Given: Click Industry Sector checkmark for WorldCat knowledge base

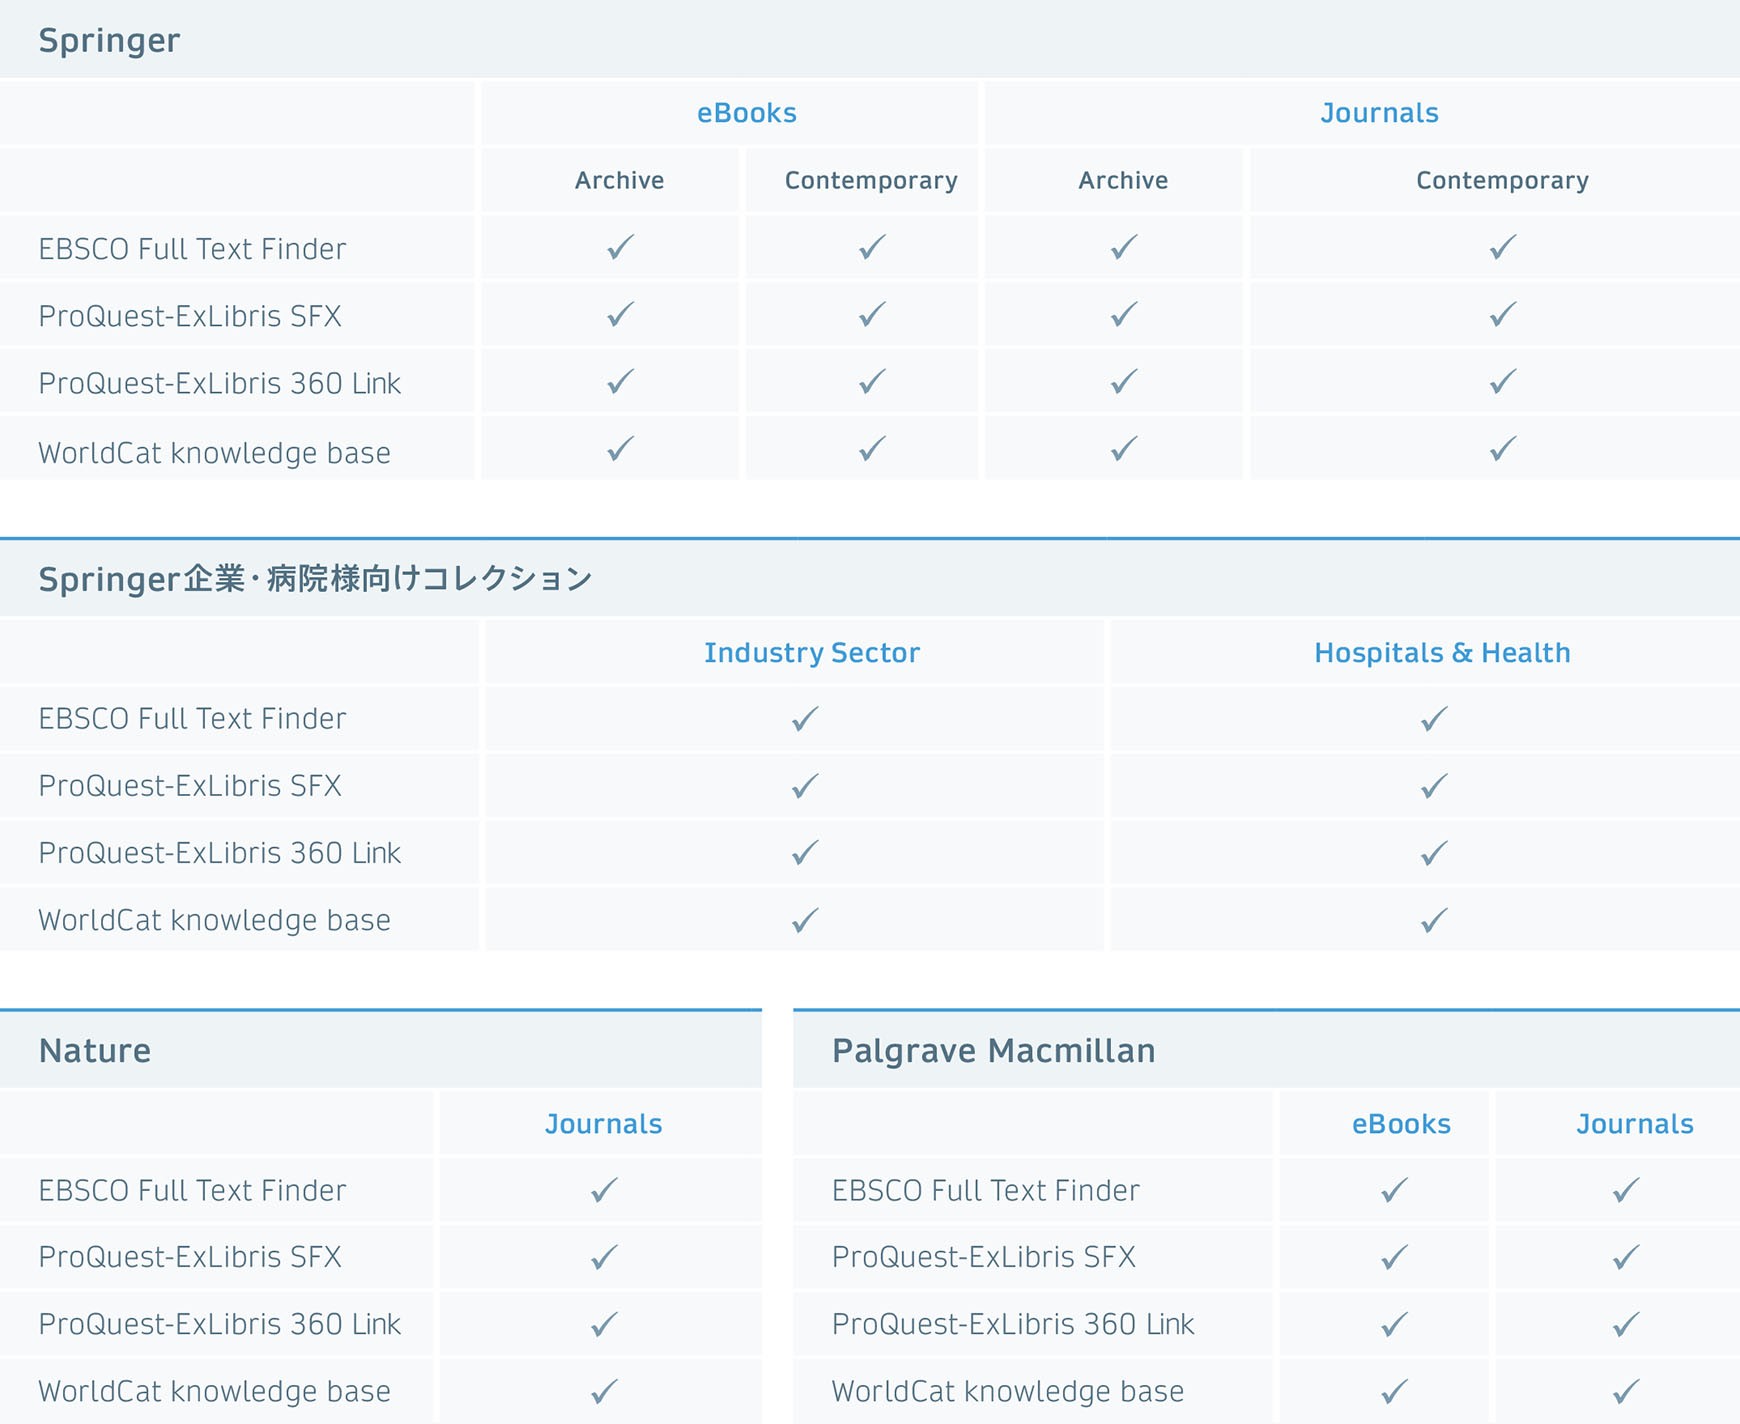Looking at the screenshot, I should (x=805, y=920).
